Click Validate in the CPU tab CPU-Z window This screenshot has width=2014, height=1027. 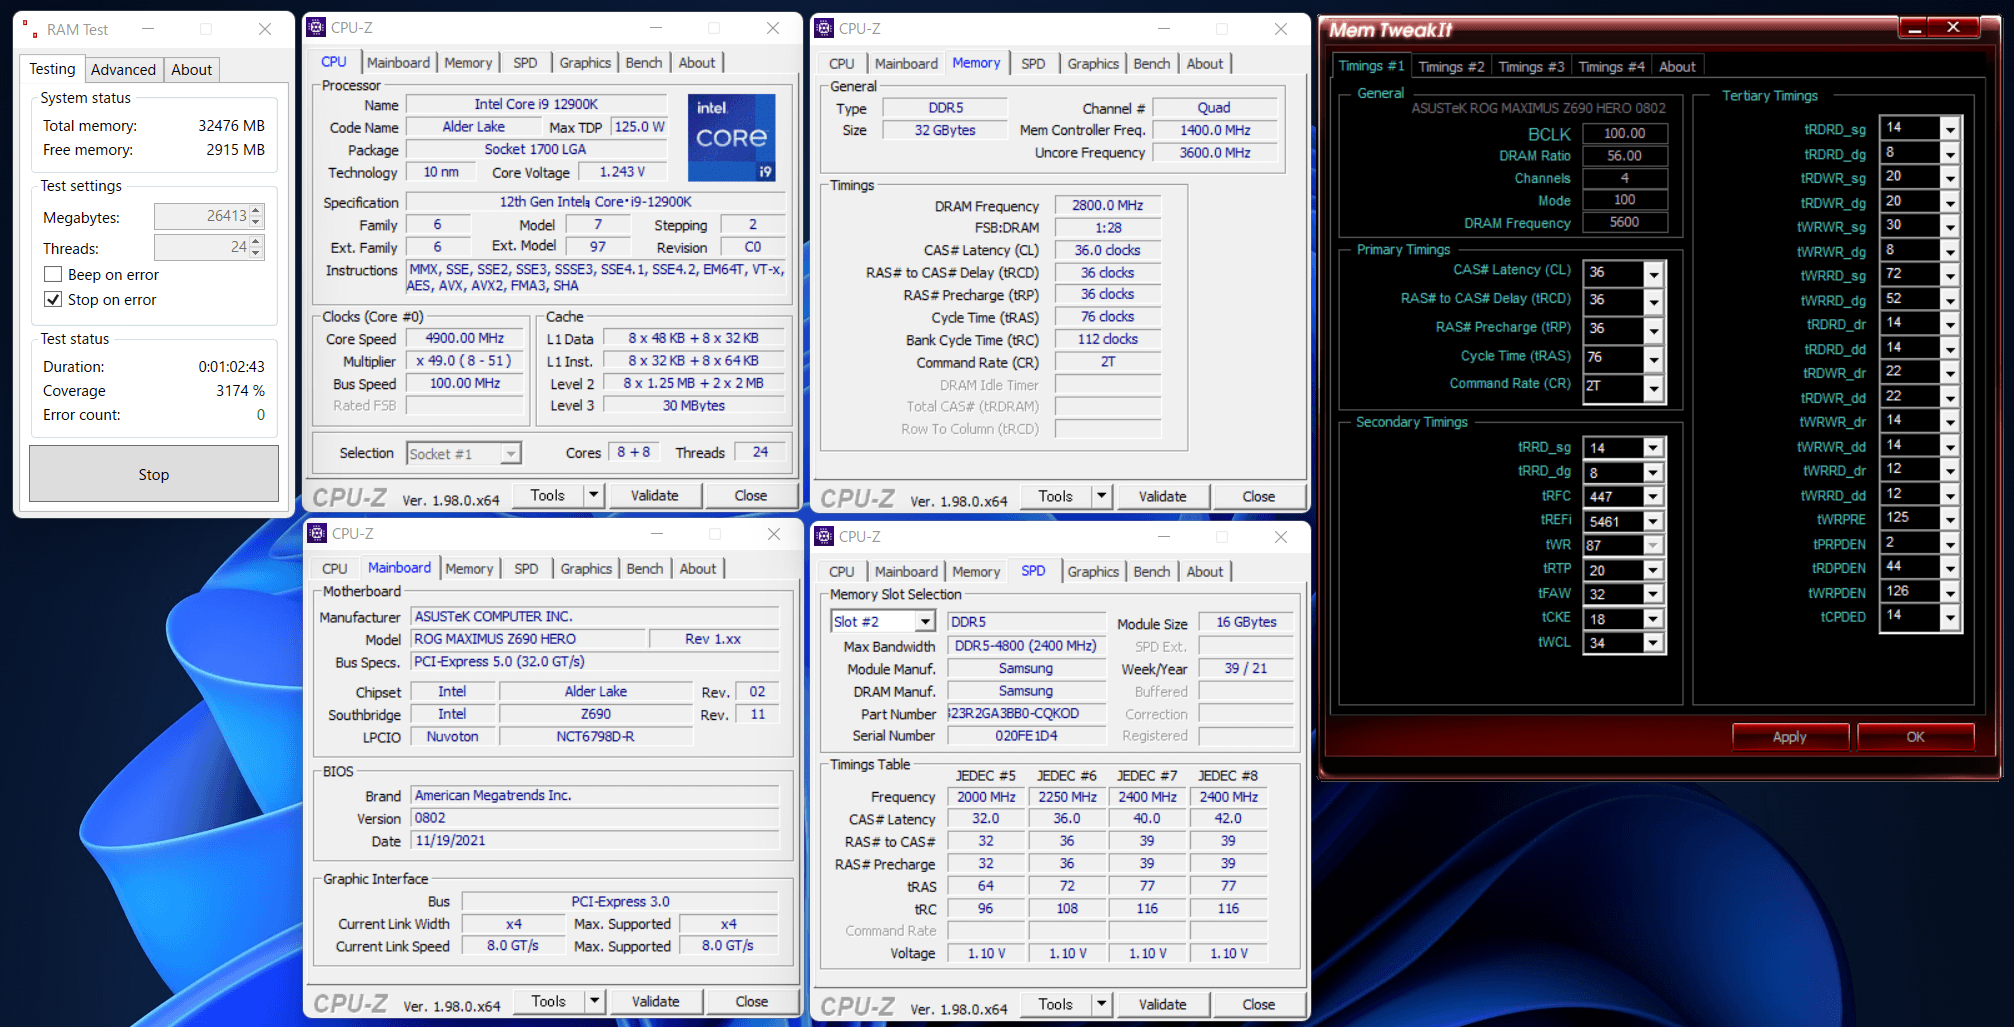(654, 495)
